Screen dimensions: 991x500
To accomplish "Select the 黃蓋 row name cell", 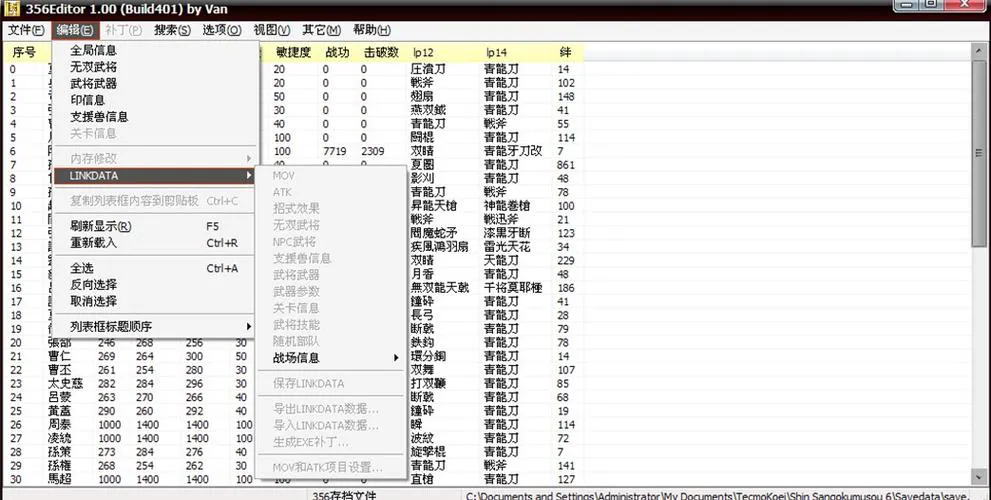I will [59, 411].
